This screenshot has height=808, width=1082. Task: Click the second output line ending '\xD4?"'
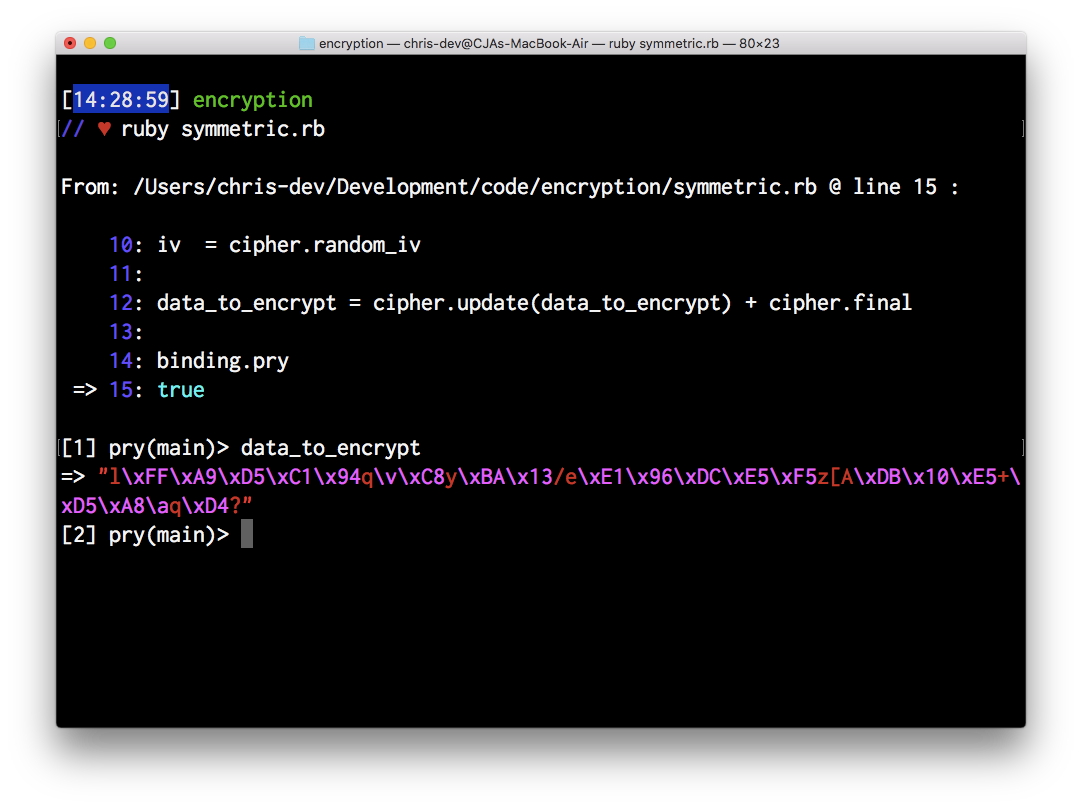coord(157,506)
